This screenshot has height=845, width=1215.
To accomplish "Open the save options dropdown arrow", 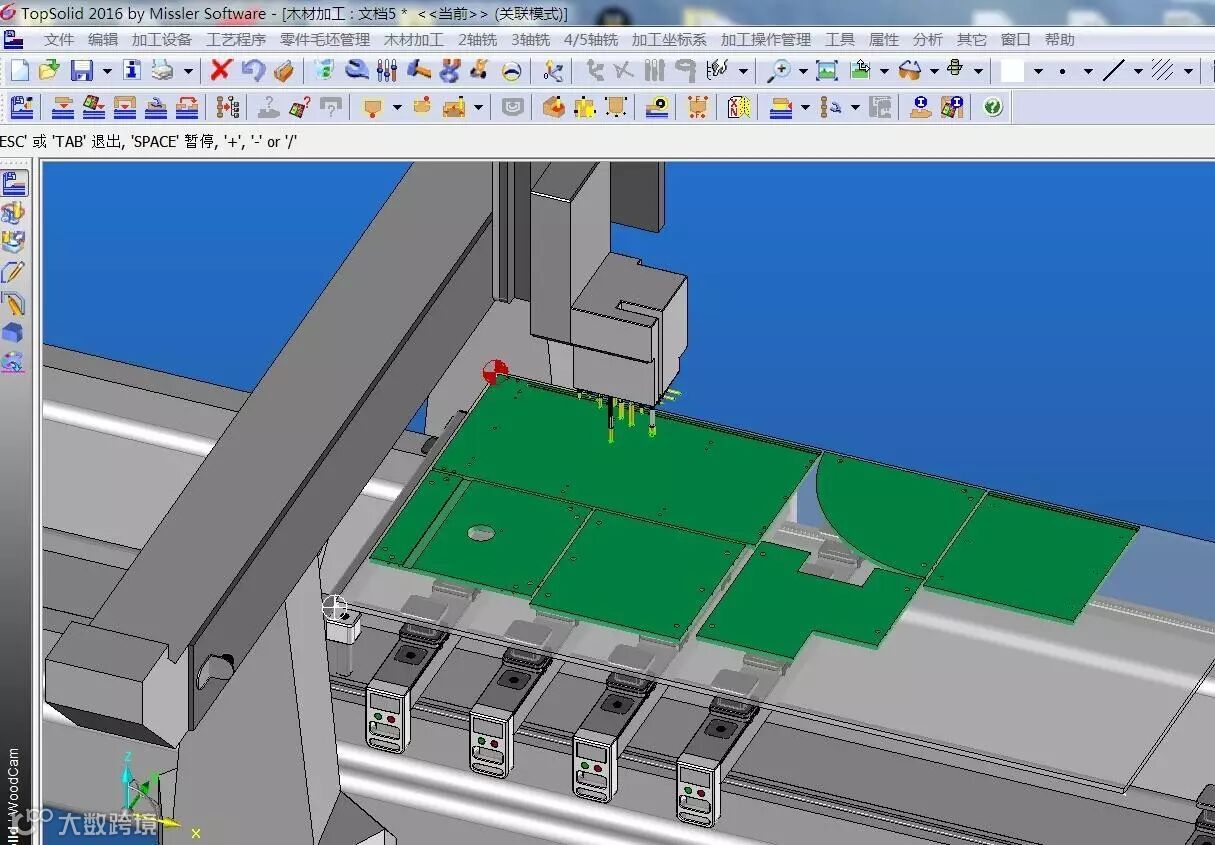I will click(x=106, y=72).
